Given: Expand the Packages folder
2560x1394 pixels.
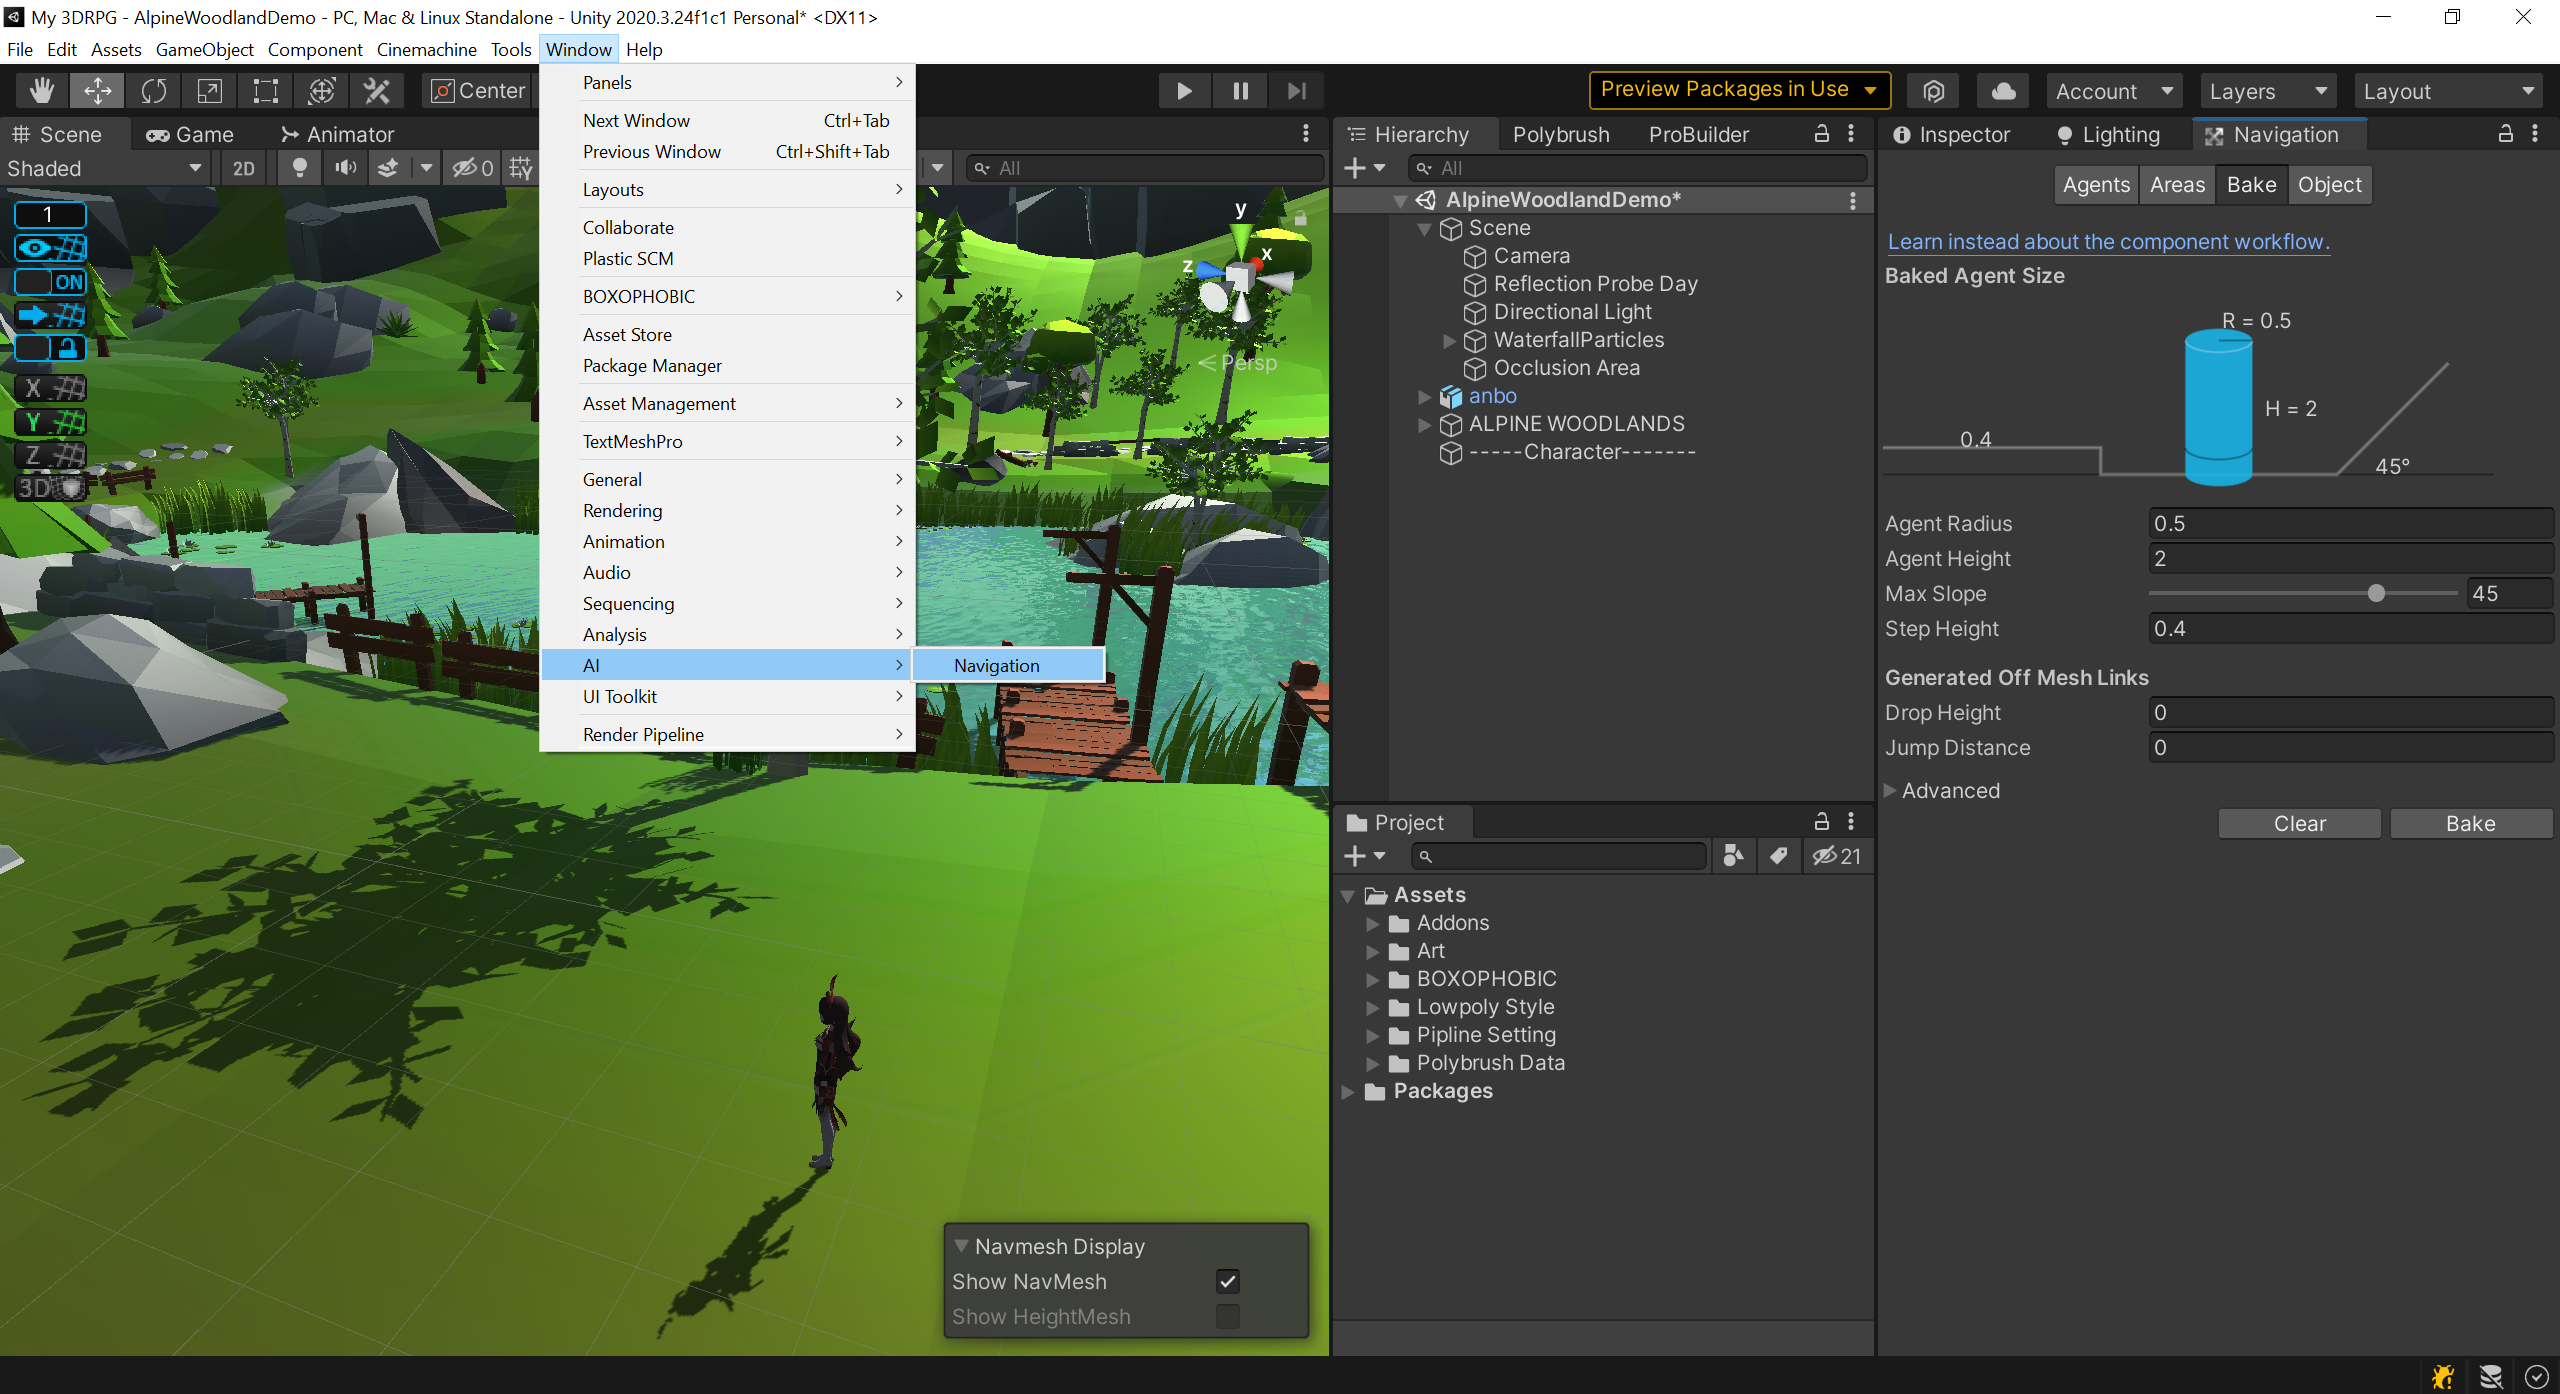Looking at the screenshot, I should (1348, 1092).
